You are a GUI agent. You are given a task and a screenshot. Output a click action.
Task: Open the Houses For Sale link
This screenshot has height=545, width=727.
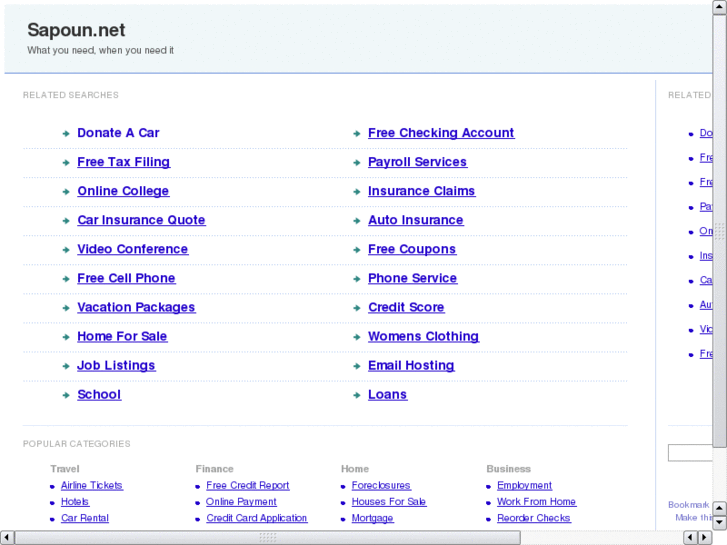pyautogui.click(x=389, y=502)
